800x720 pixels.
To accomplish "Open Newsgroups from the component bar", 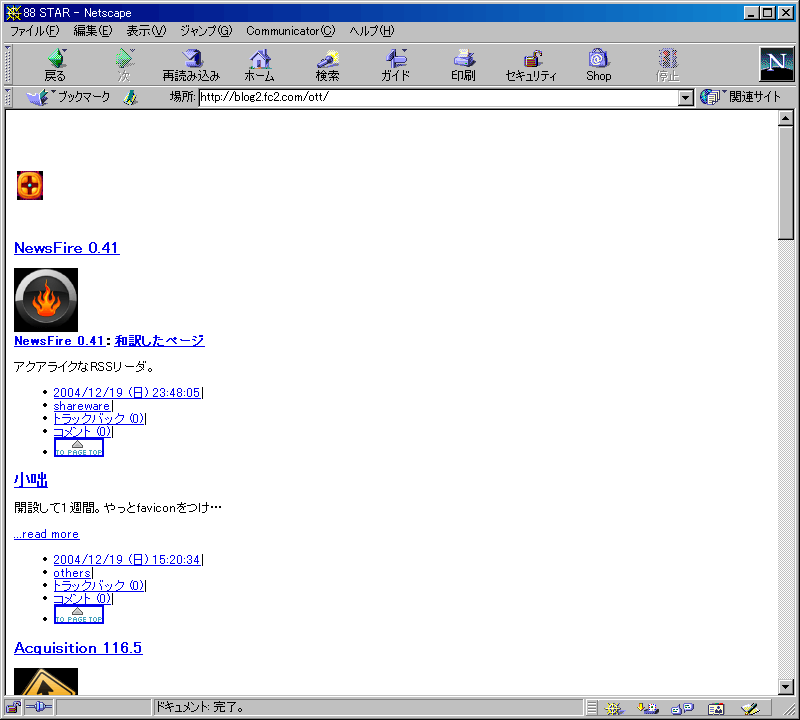I will coord(682,708).
